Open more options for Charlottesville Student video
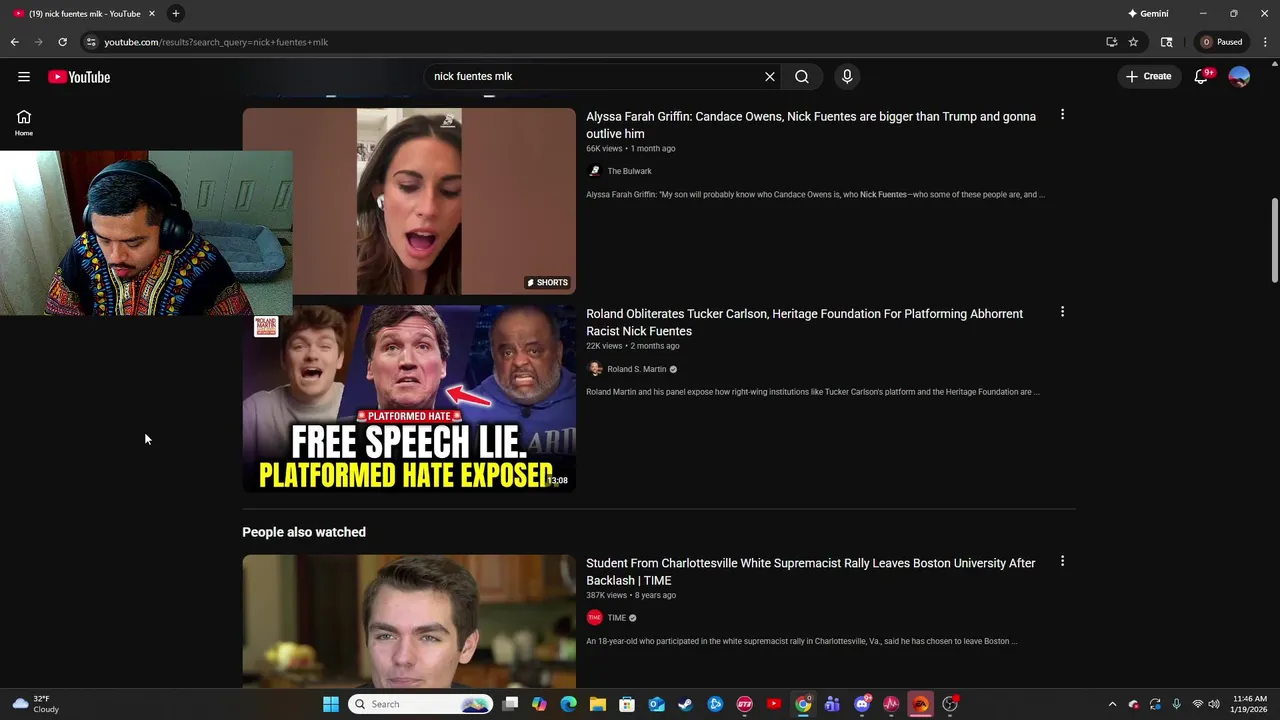 1062,562
